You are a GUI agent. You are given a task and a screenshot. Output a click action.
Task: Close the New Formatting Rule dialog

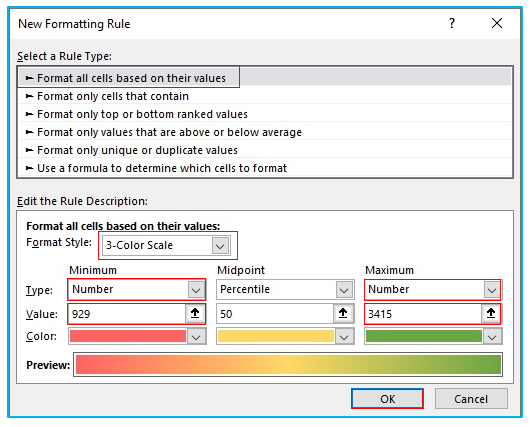[497, 23]
